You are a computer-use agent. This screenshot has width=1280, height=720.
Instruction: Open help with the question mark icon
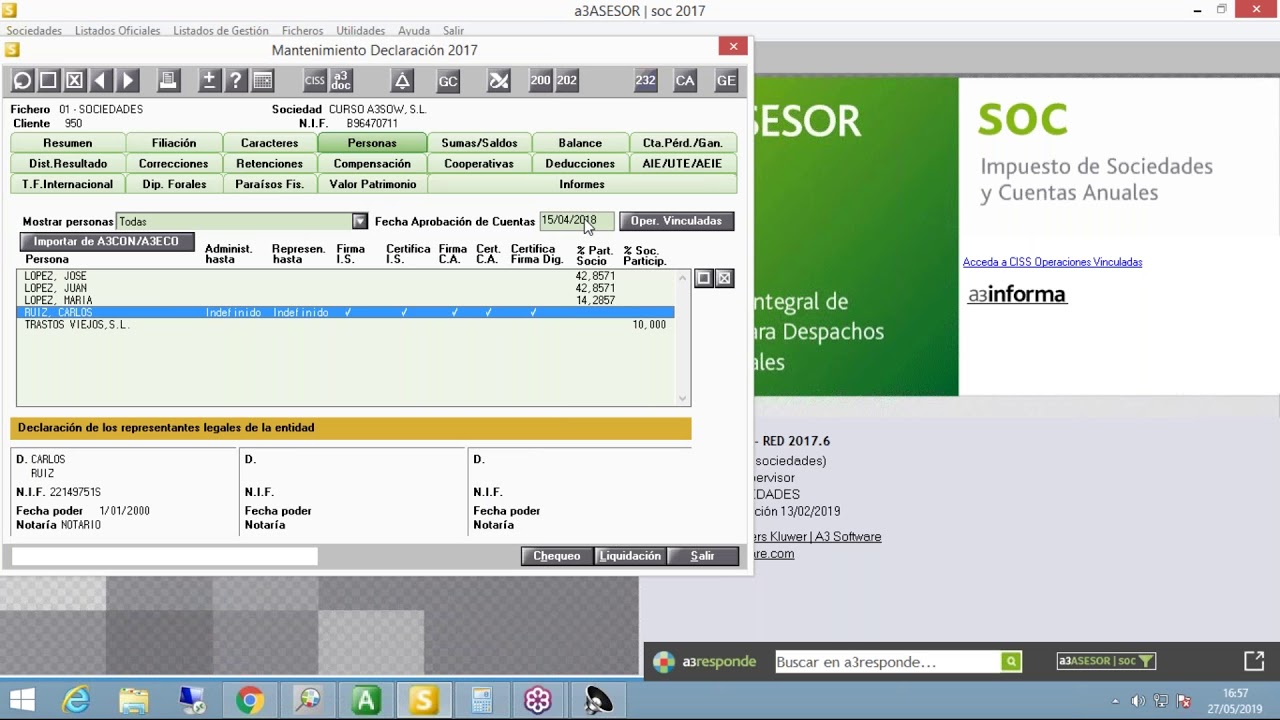pyautogui.click(x=236, y=81)
